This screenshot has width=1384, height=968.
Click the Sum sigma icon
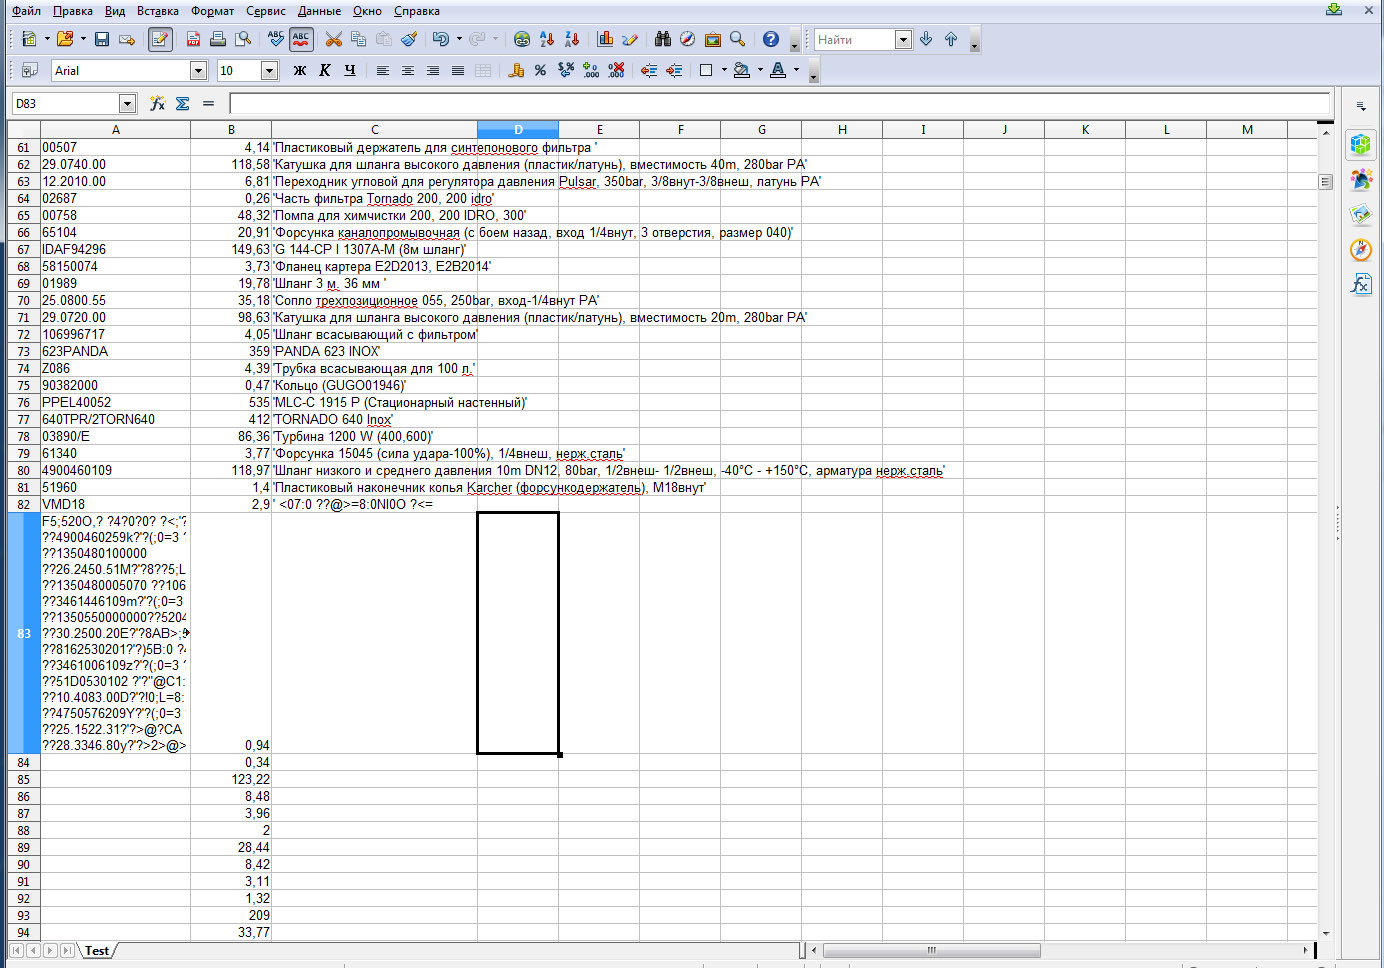pos(182,103)
